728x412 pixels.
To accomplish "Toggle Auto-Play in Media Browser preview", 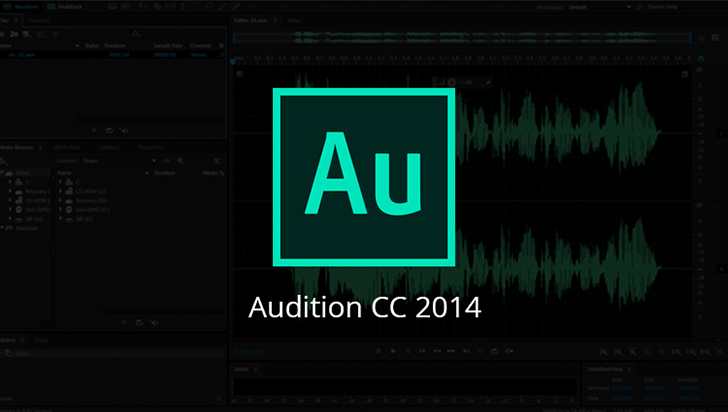I will coord(154,321).
